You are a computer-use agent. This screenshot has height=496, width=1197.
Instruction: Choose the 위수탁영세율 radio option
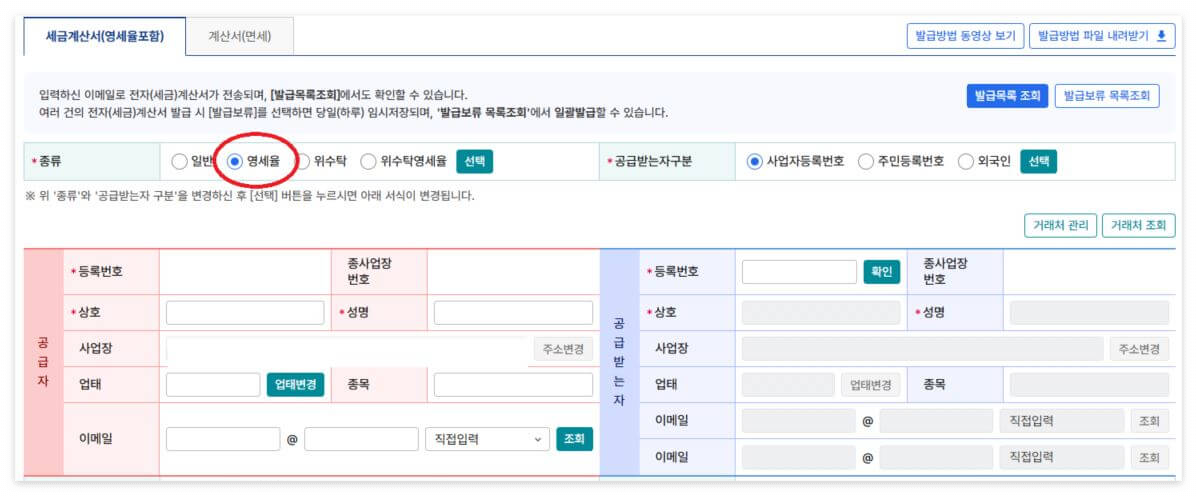[368, 161]
